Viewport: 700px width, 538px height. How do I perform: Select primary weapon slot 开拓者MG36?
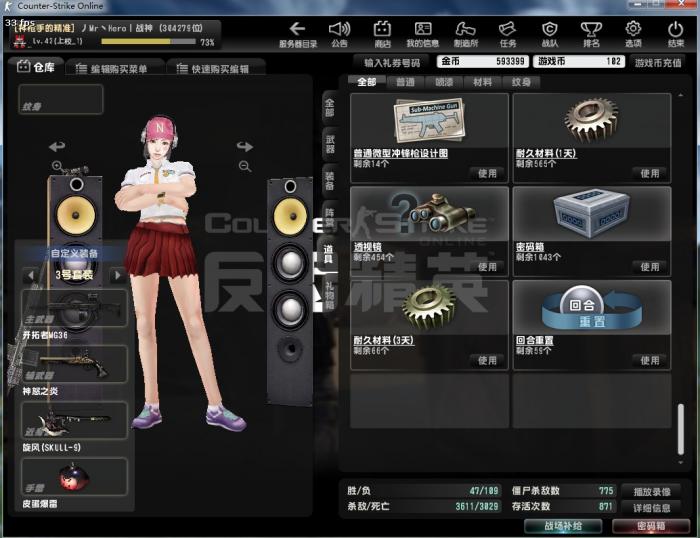point(74,308)
